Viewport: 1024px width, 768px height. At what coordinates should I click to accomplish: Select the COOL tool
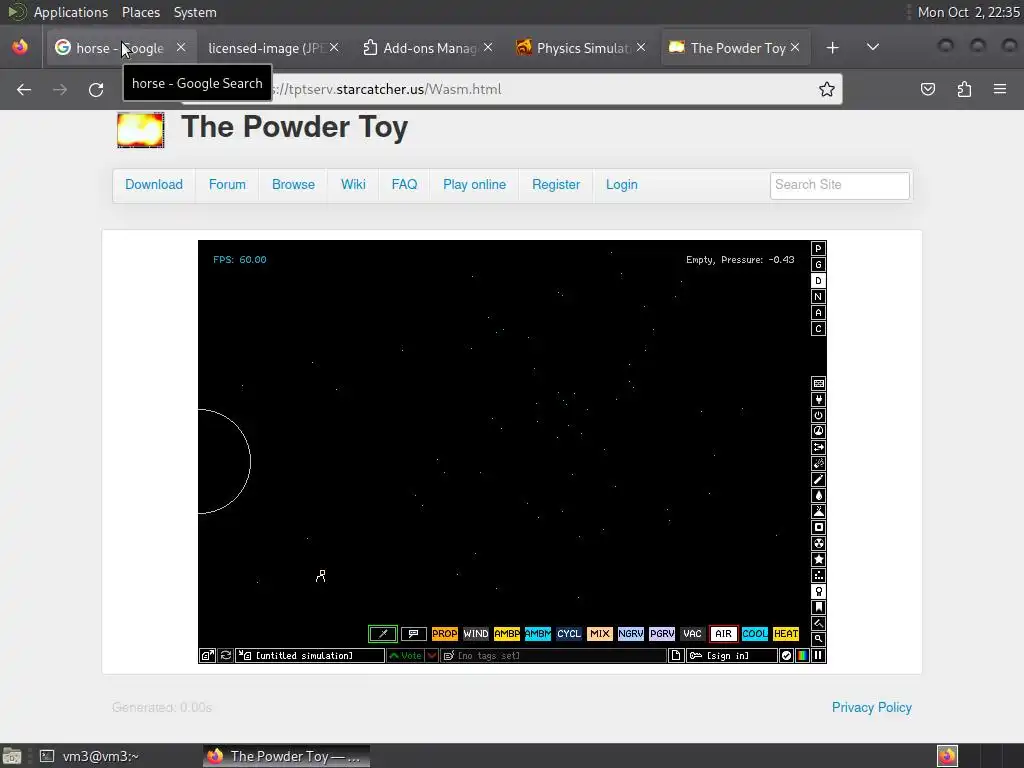pos(755,633)
